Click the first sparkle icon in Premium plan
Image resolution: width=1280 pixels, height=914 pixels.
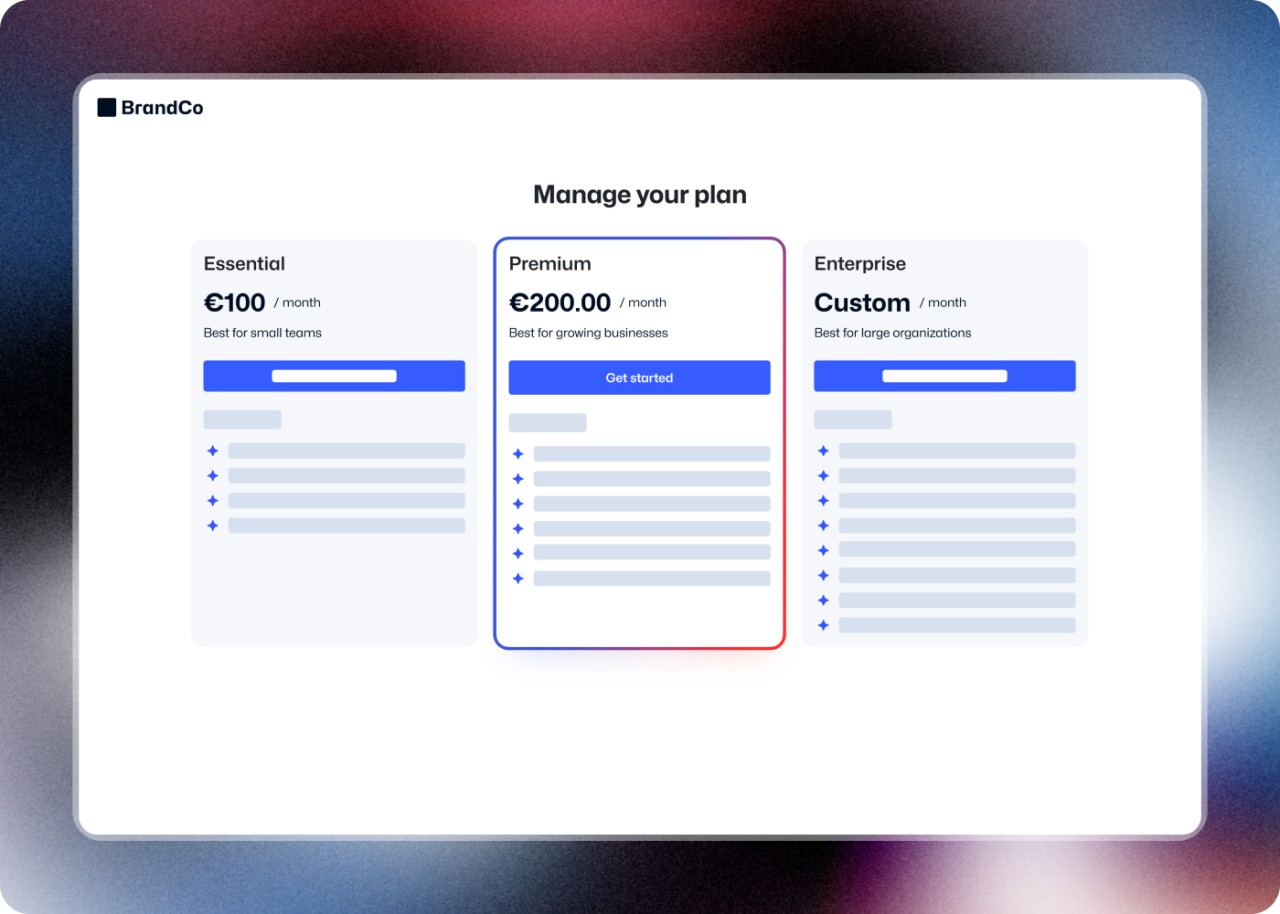click(x=518, y=454)
